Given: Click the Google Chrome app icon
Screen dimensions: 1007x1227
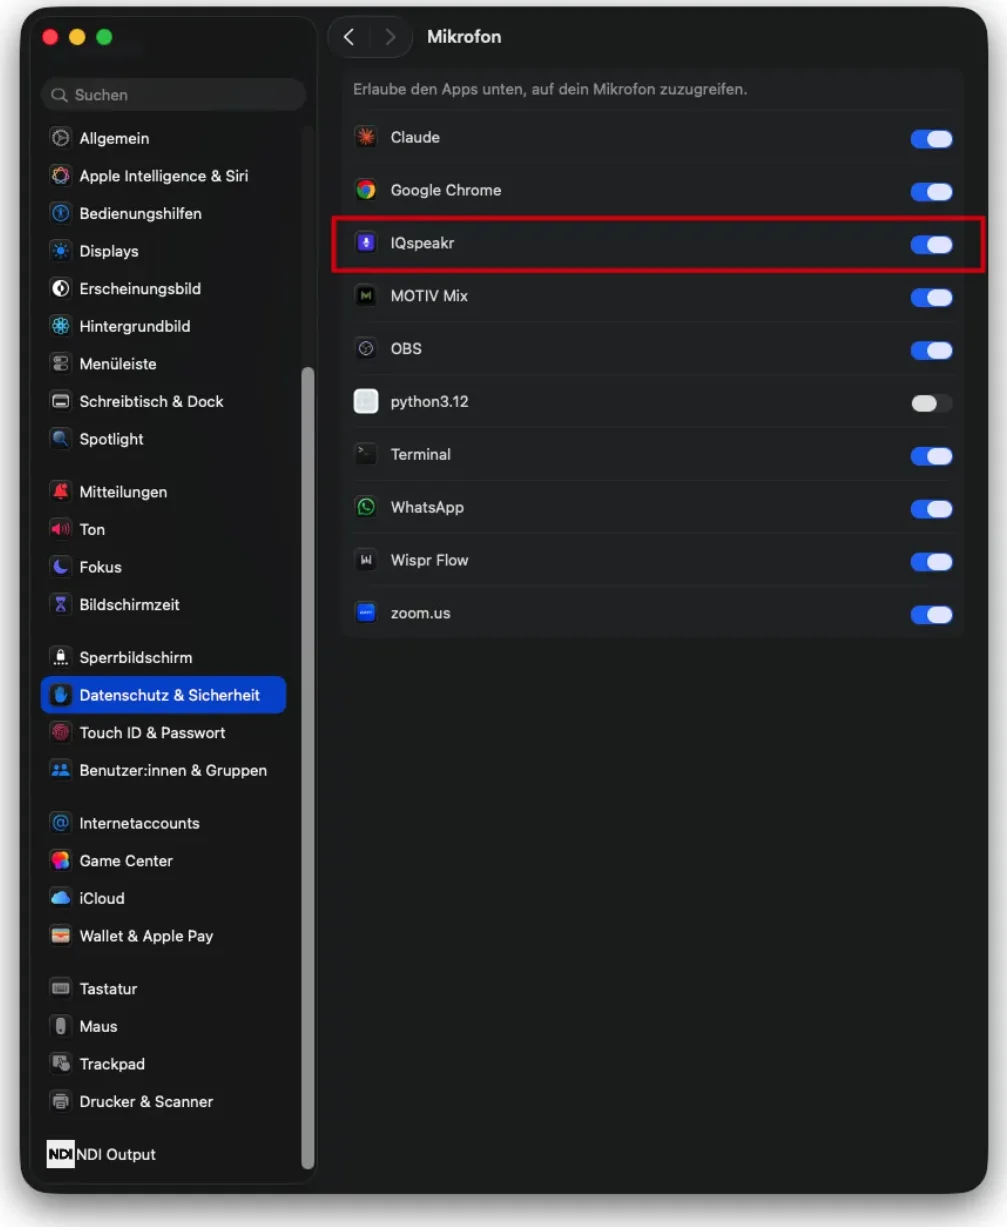Looking at the screenshot, I should point(366,190).
